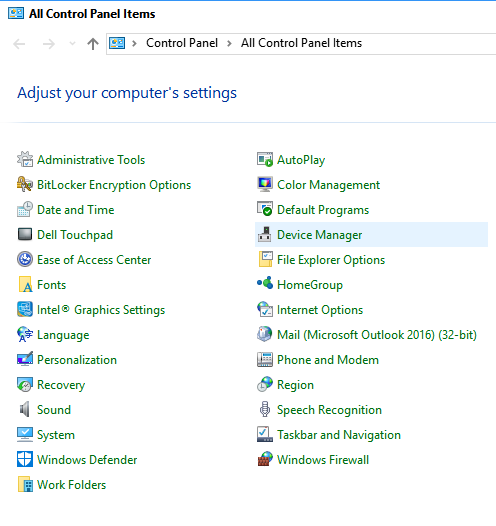The width and height of the screenshot is (496, 526).
Task: Open the Windows Defender shield icon
Action: click(x=25, y=459)
